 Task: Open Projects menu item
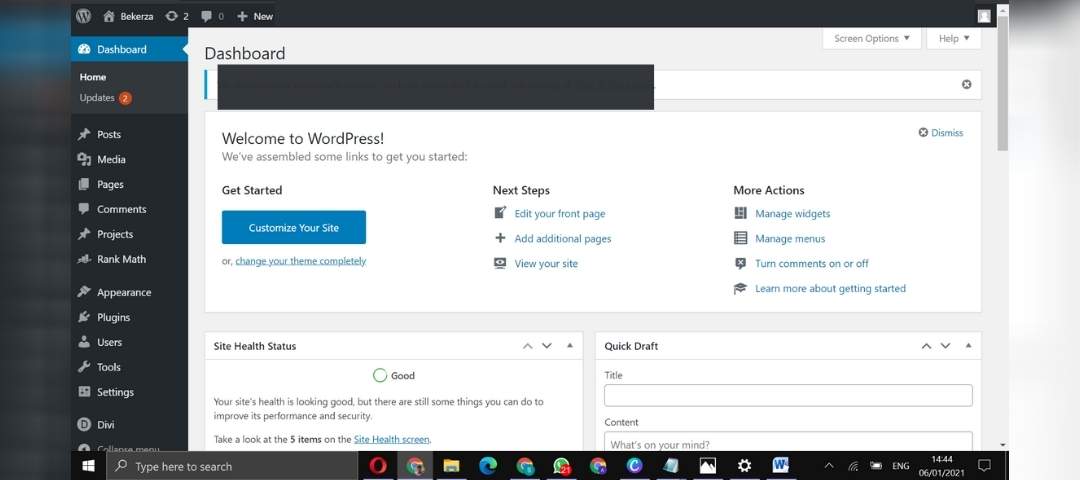129,234
